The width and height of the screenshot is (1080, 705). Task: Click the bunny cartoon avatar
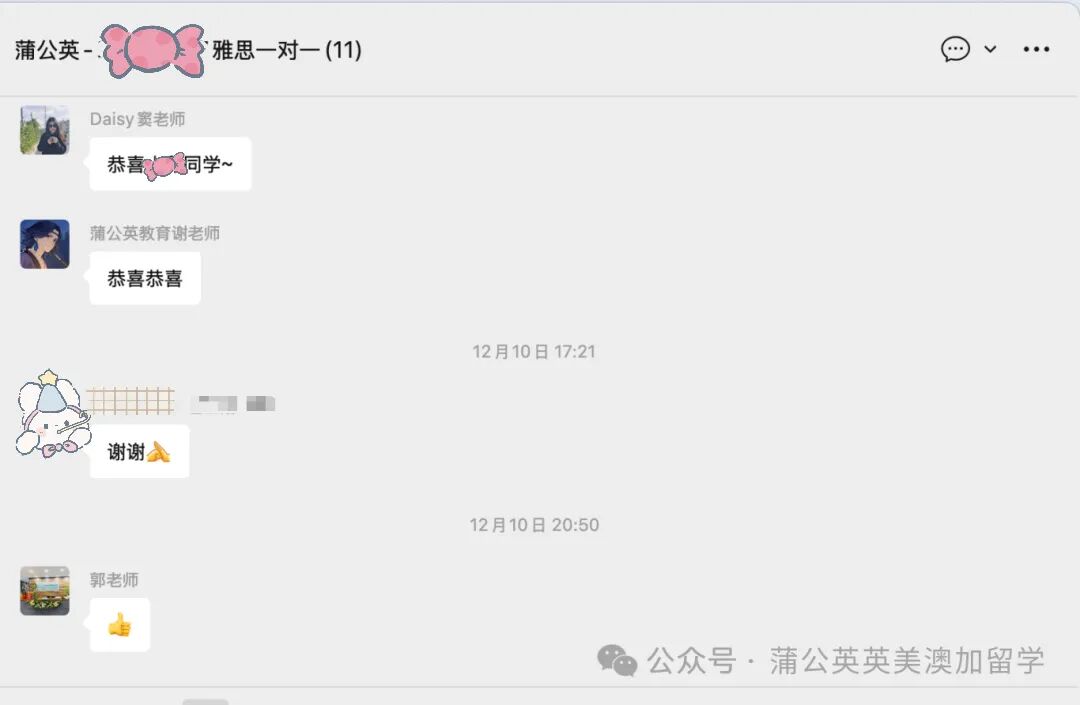53,414
